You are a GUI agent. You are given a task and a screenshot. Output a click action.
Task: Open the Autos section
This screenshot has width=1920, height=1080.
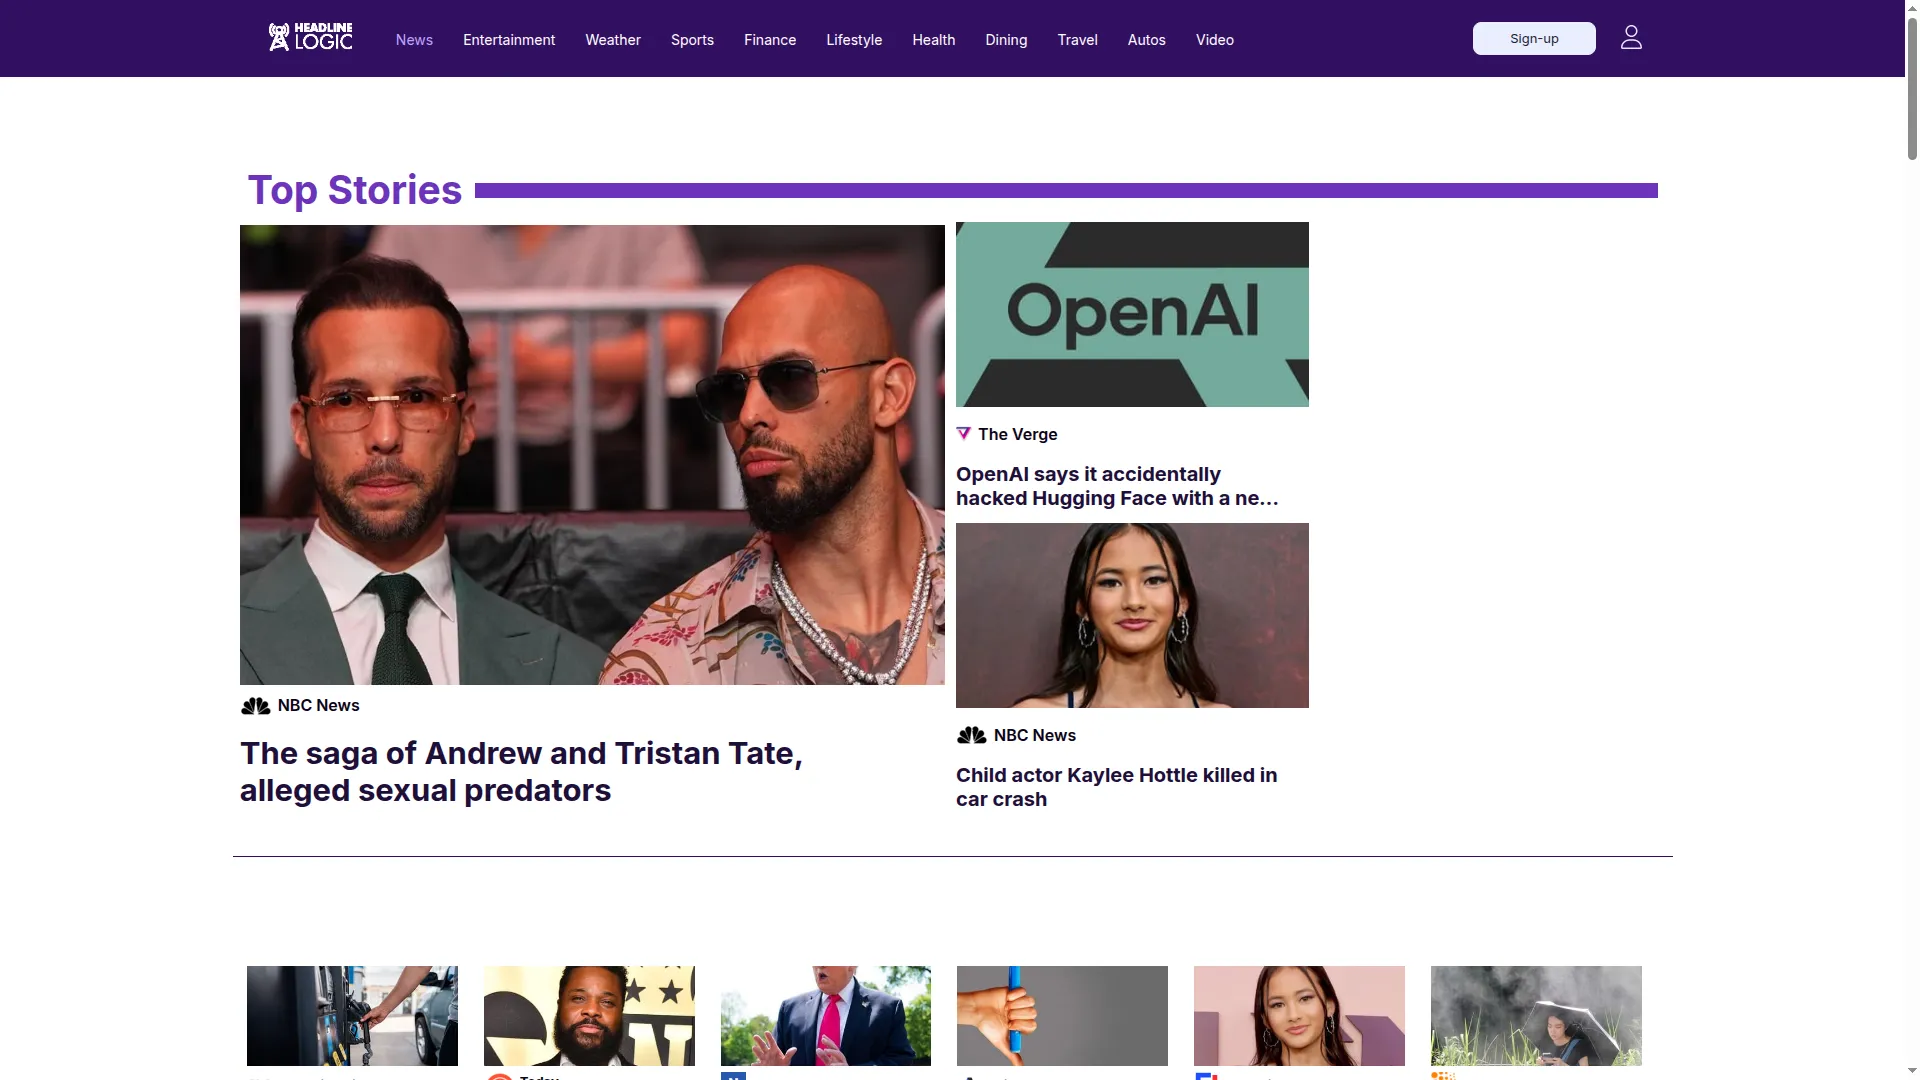[1147, 40]
